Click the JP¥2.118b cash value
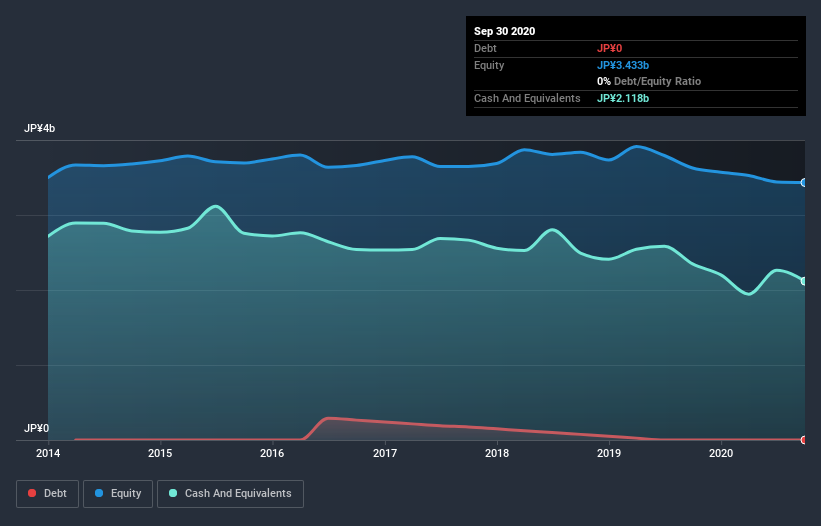This screenshot has height=526, width=821. click(623, 98)
